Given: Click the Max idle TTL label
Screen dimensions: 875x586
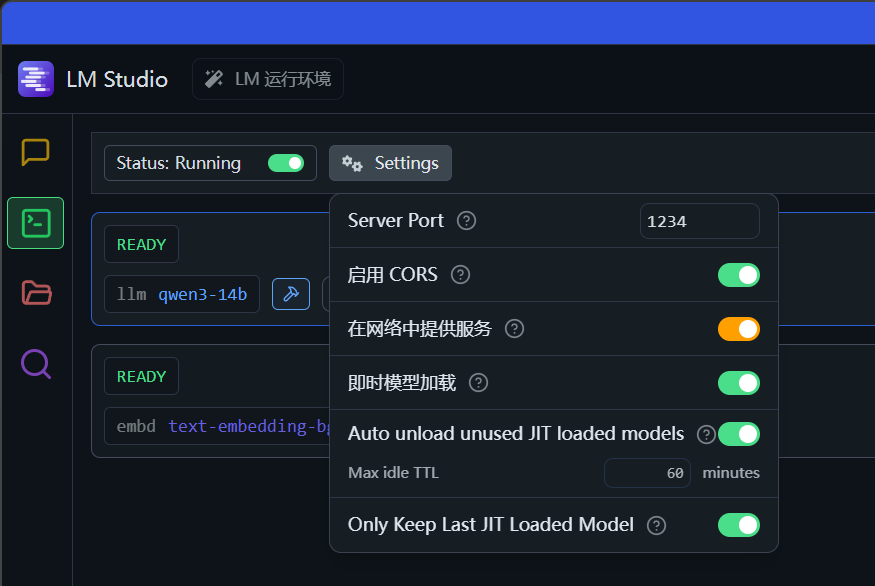Looking at the screenshot, I should click(x=393, y=473).
